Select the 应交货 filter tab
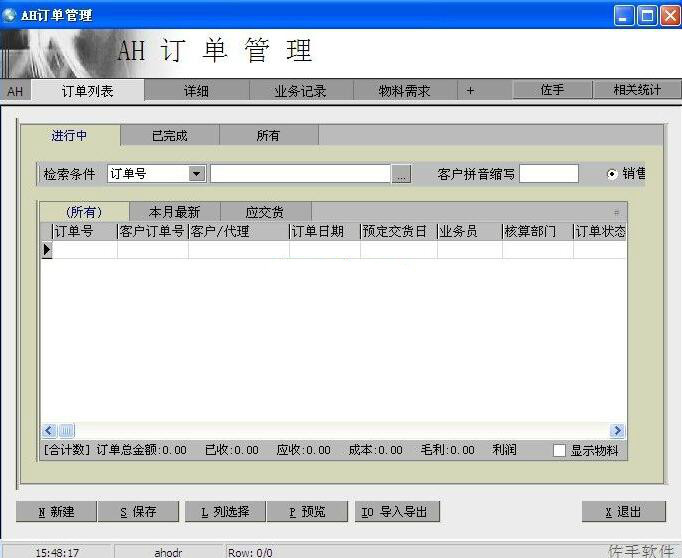Viewport: 682px width, 558px height. click(x=265, y=212)
